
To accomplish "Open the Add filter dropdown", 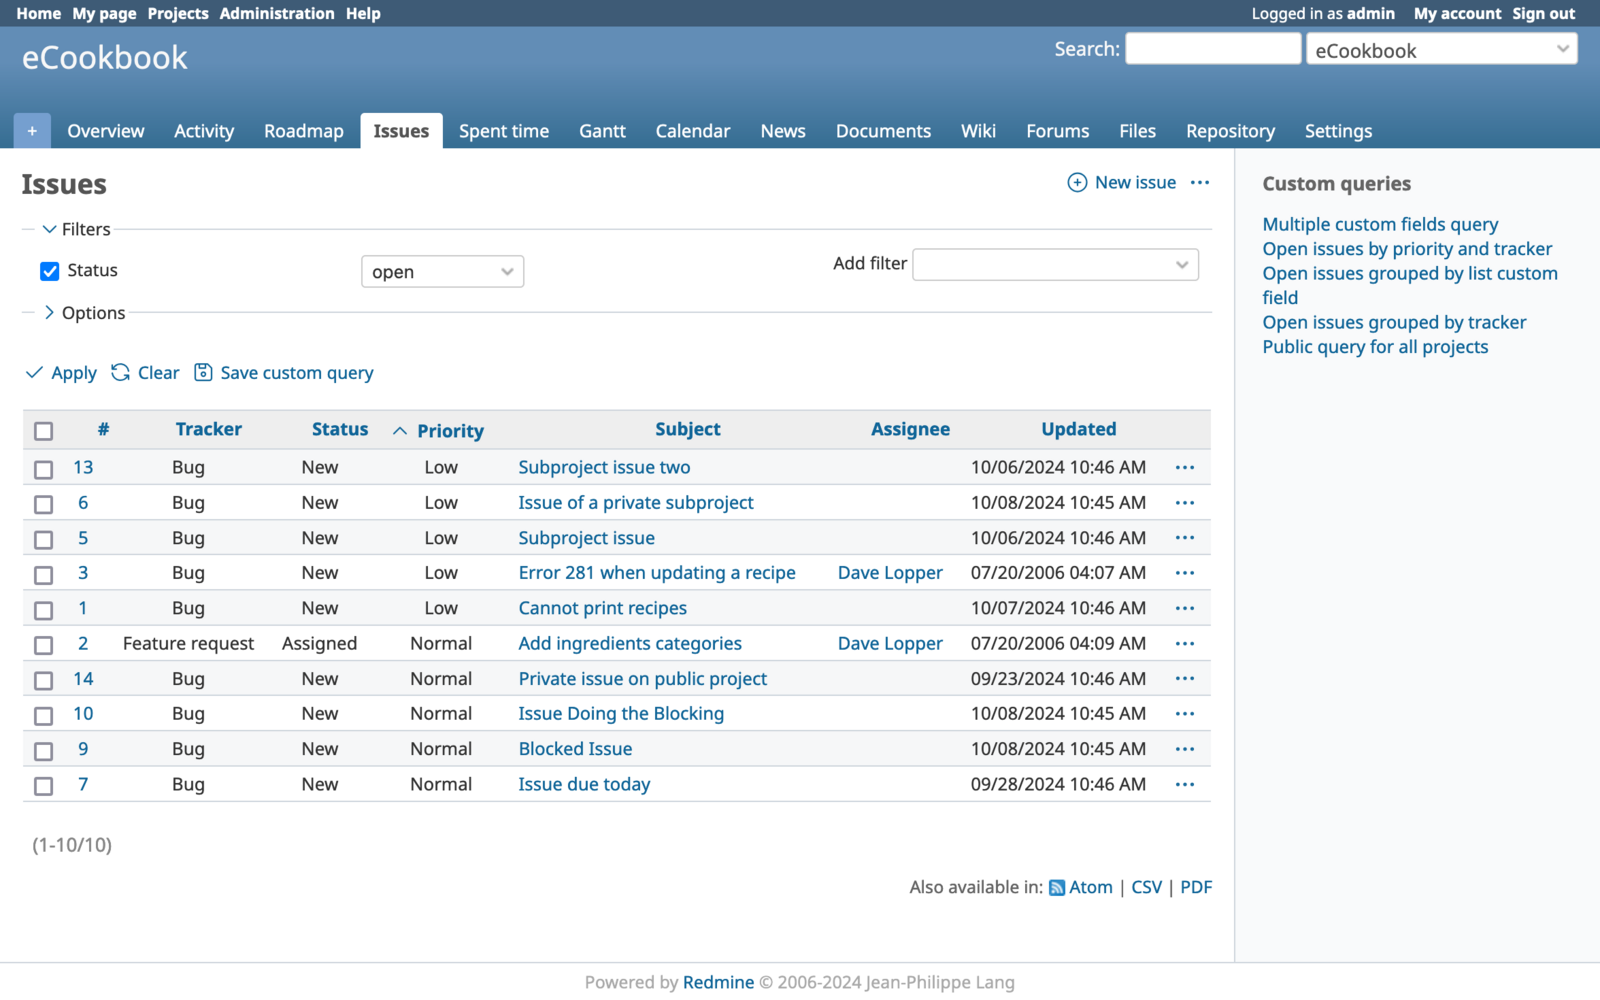I will click(x=1054, y=264).
